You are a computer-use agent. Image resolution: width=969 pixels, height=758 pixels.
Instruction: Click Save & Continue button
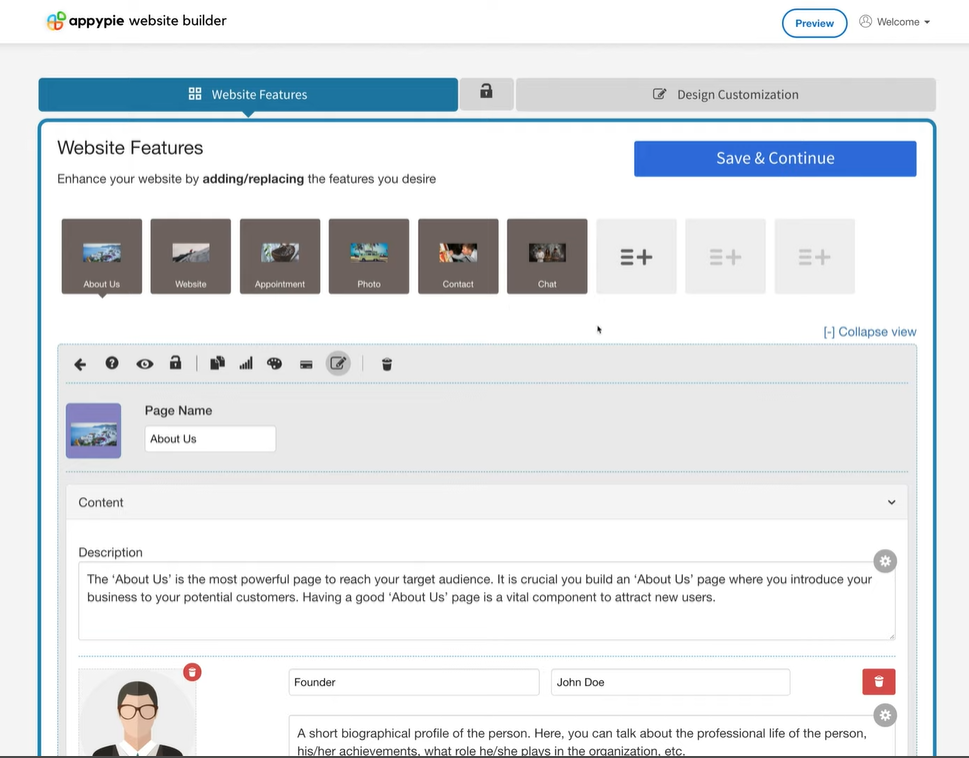(775, 159)
